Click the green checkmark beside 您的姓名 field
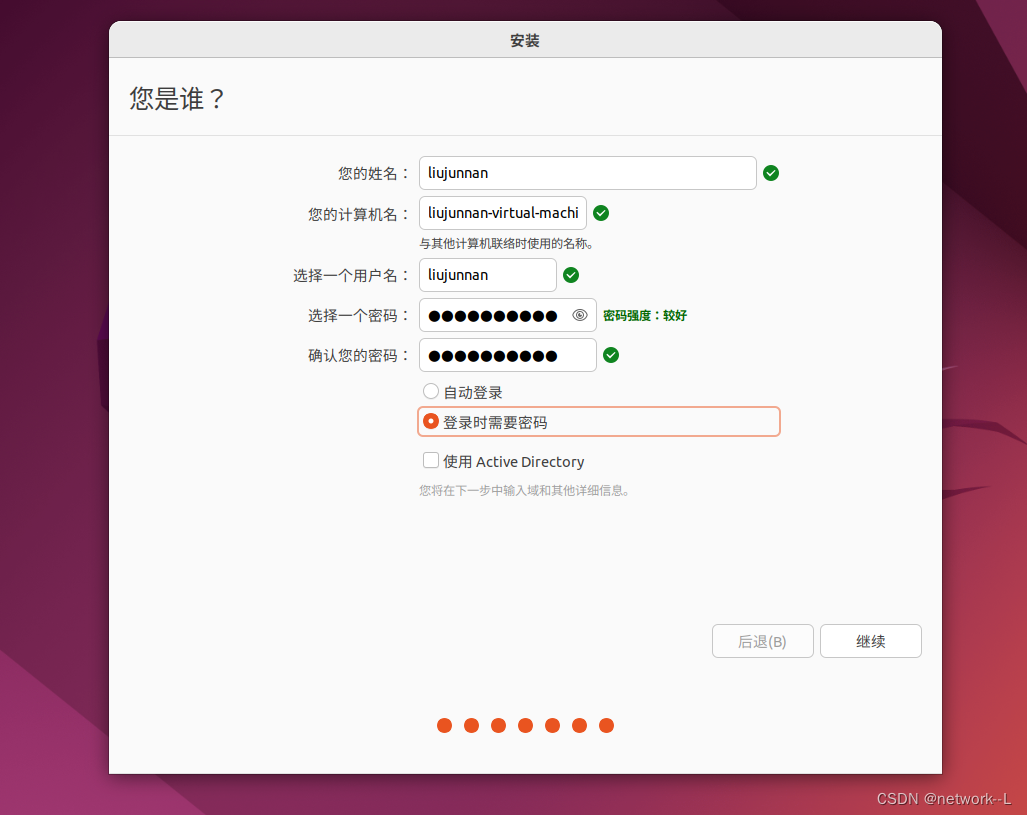The width and height of the screenshot is (1027, 815). coord(770,173)
